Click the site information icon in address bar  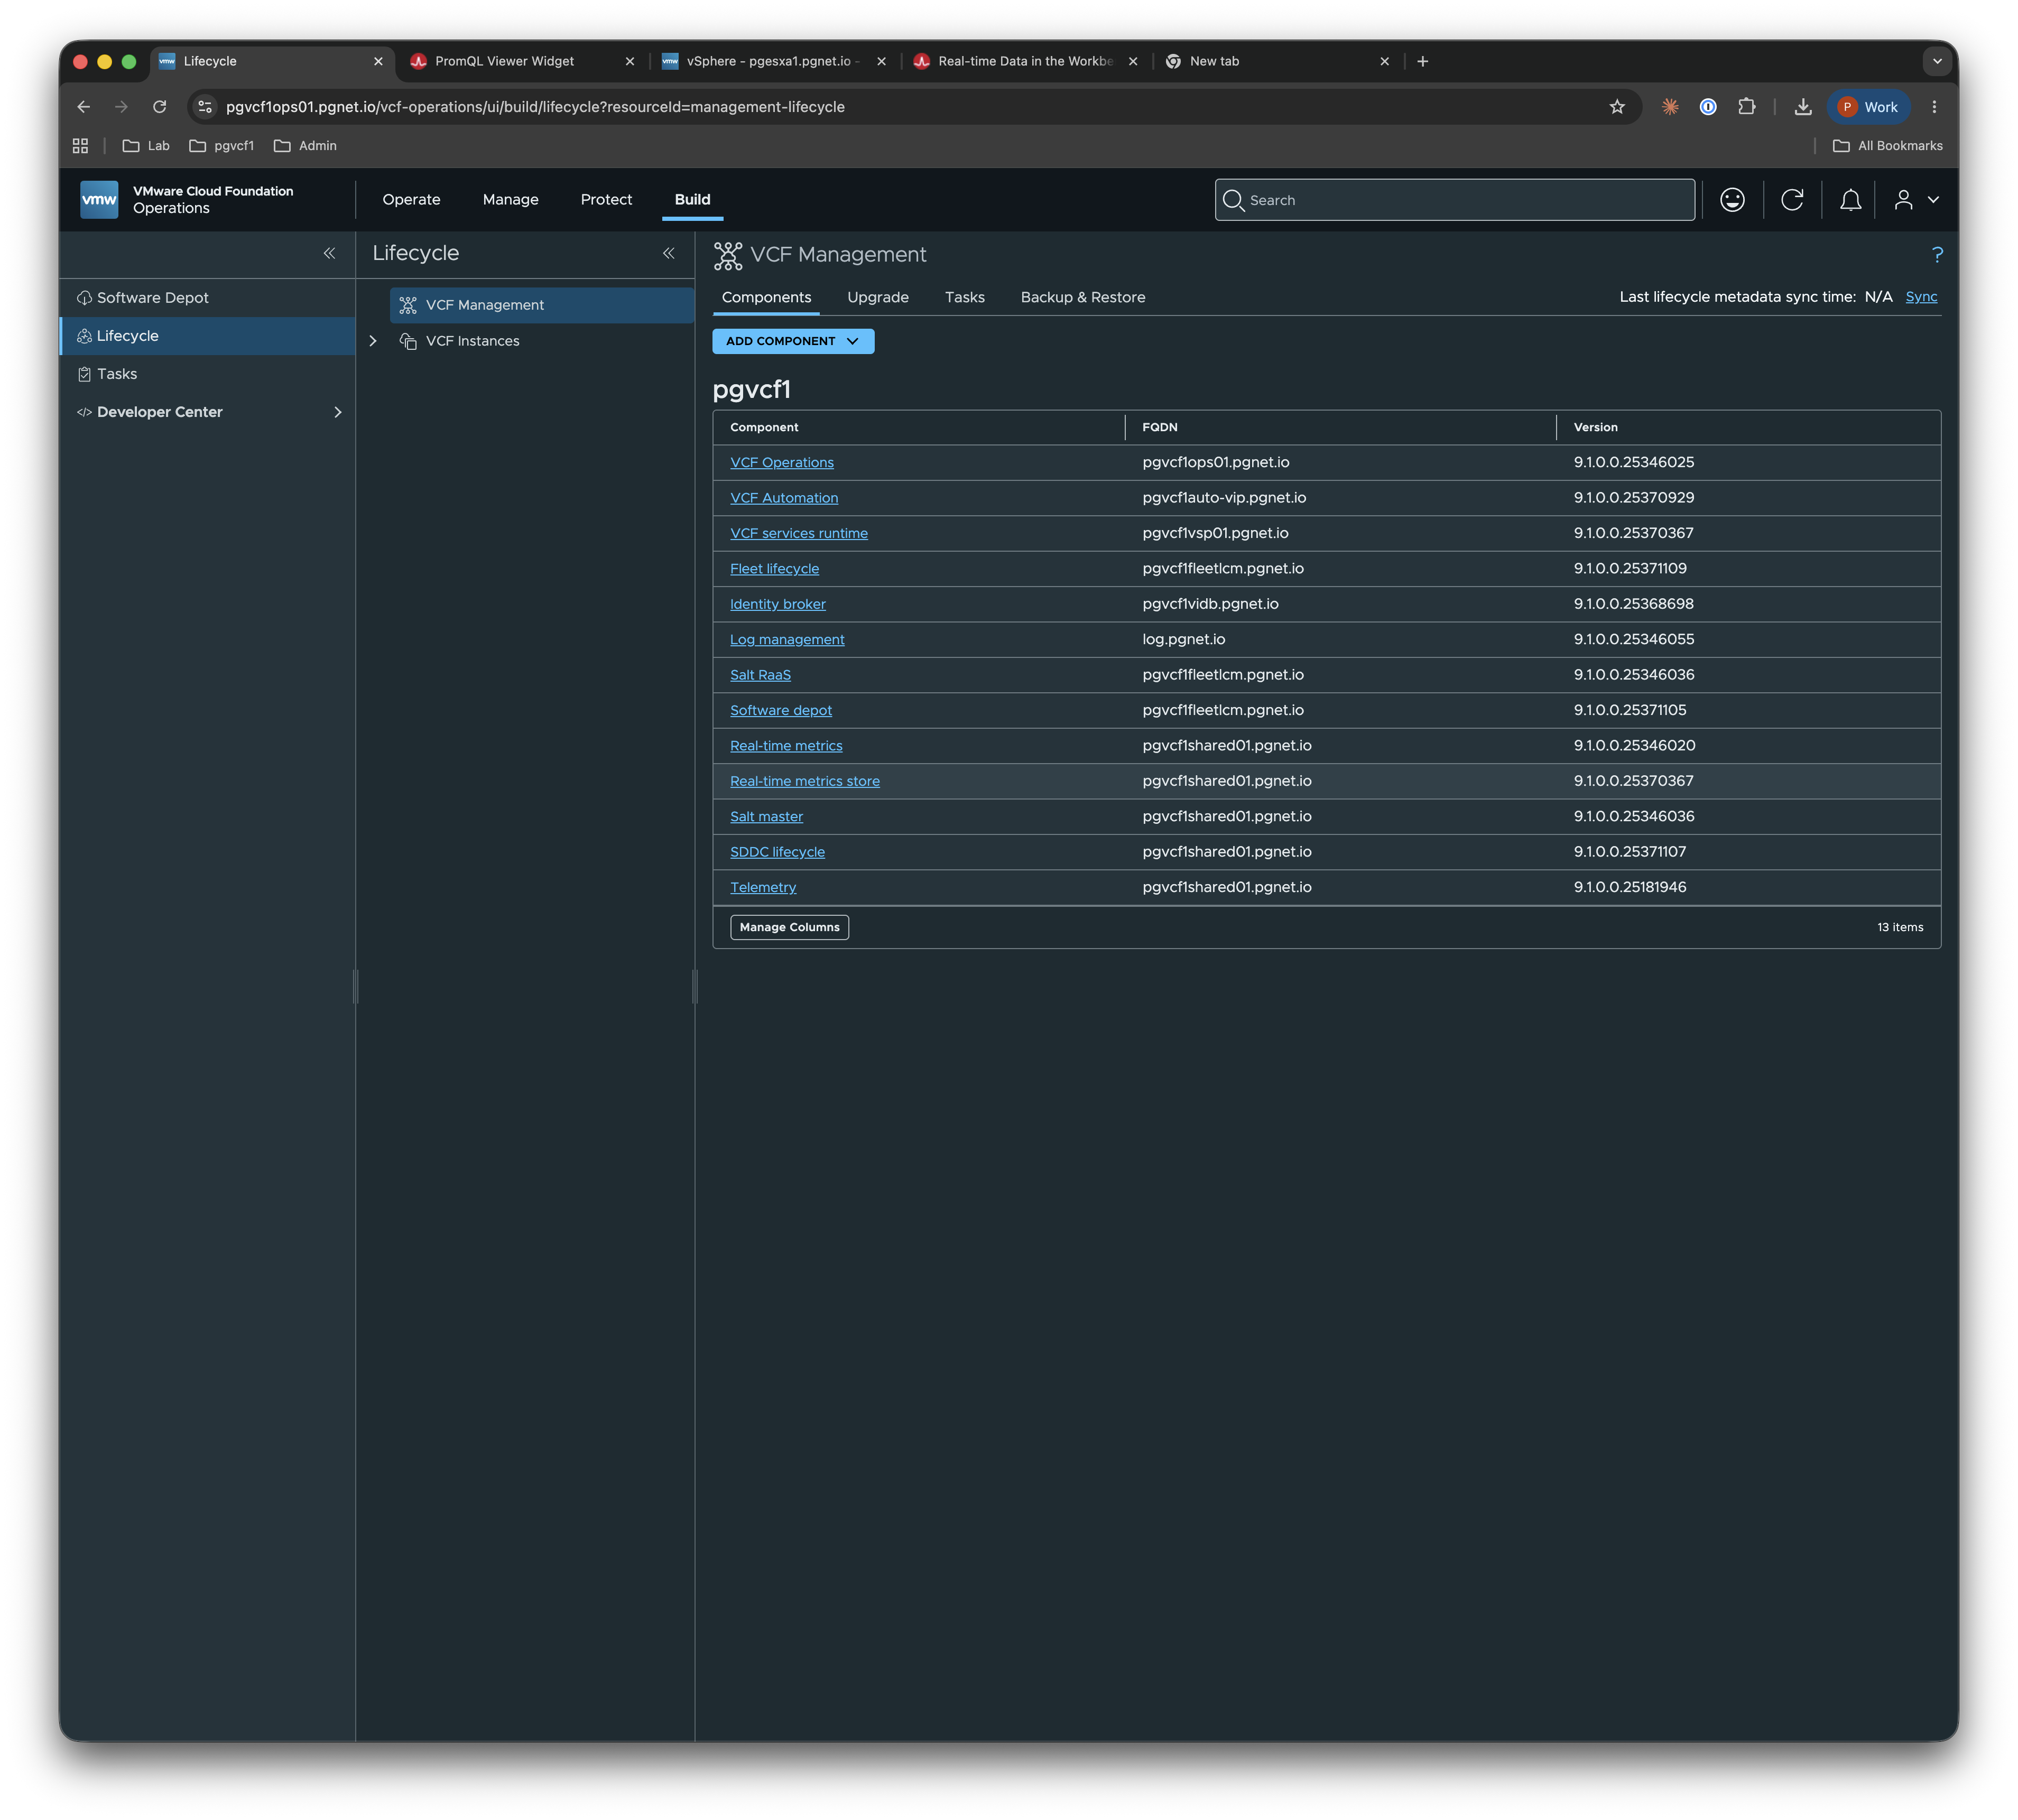pyautogui.click(x=205, y=107)
